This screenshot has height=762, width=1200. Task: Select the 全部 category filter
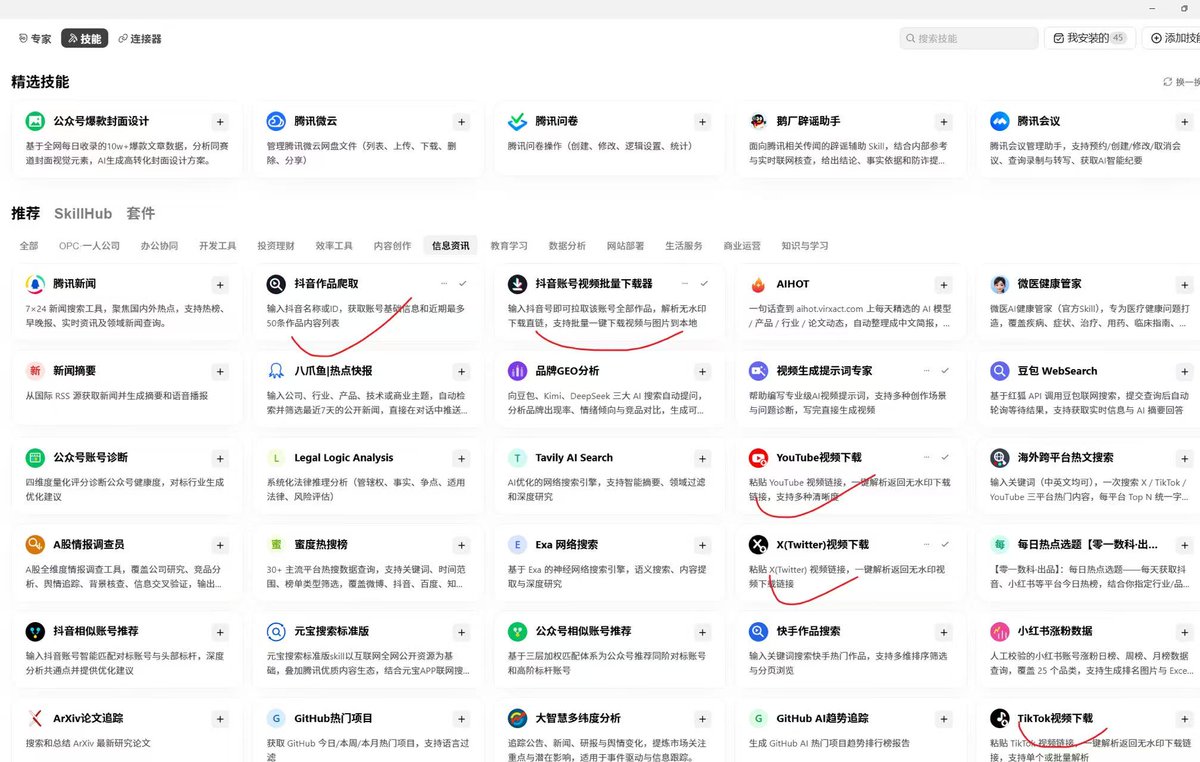click(29, 245)
